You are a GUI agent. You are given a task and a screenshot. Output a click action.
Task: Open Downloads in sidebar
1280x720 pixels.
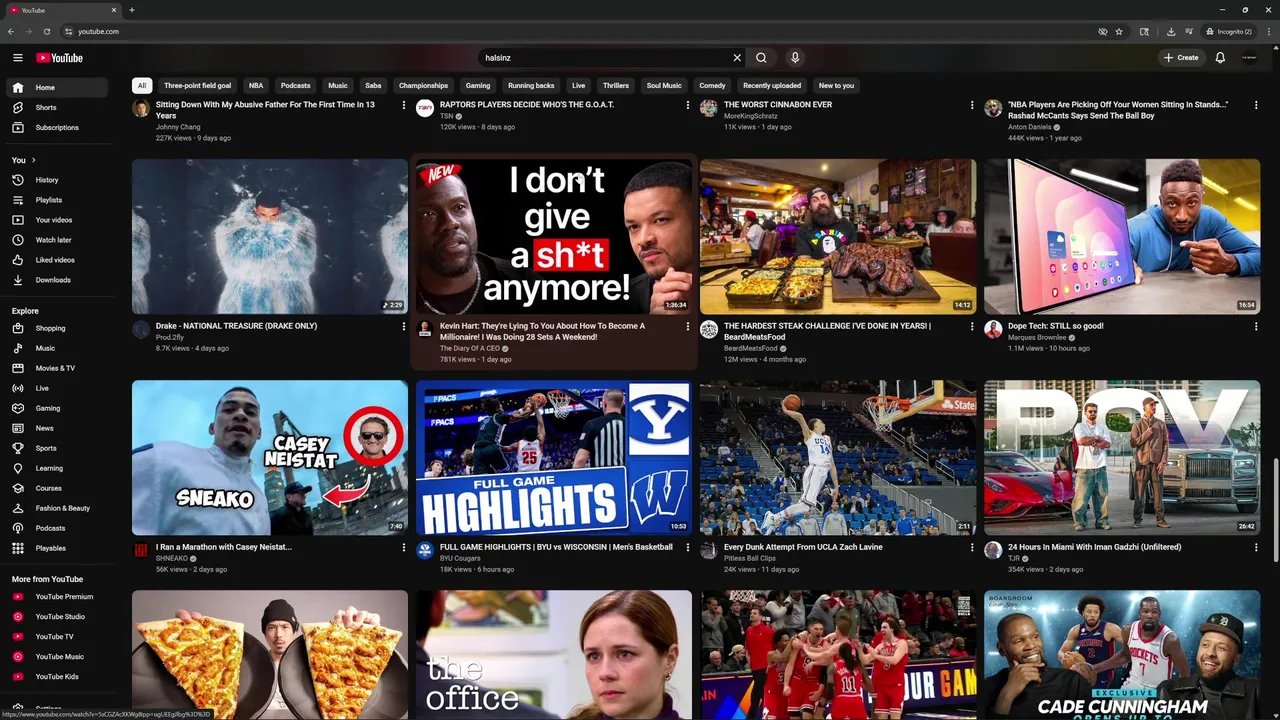[56, 280]
